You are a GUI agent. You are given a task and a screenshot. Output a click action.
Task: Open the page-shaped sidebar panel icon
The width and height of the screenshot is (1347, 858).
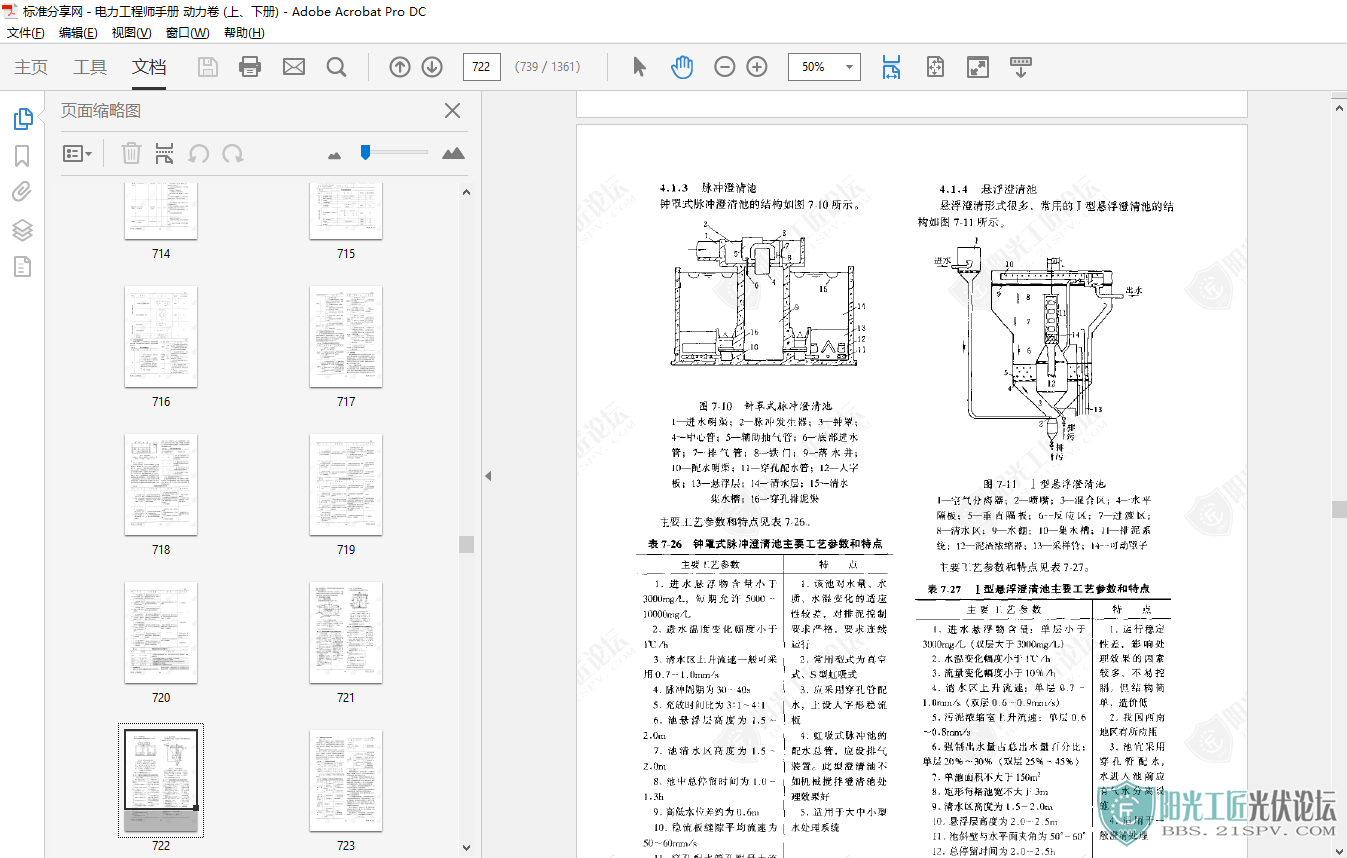[22, 266]
